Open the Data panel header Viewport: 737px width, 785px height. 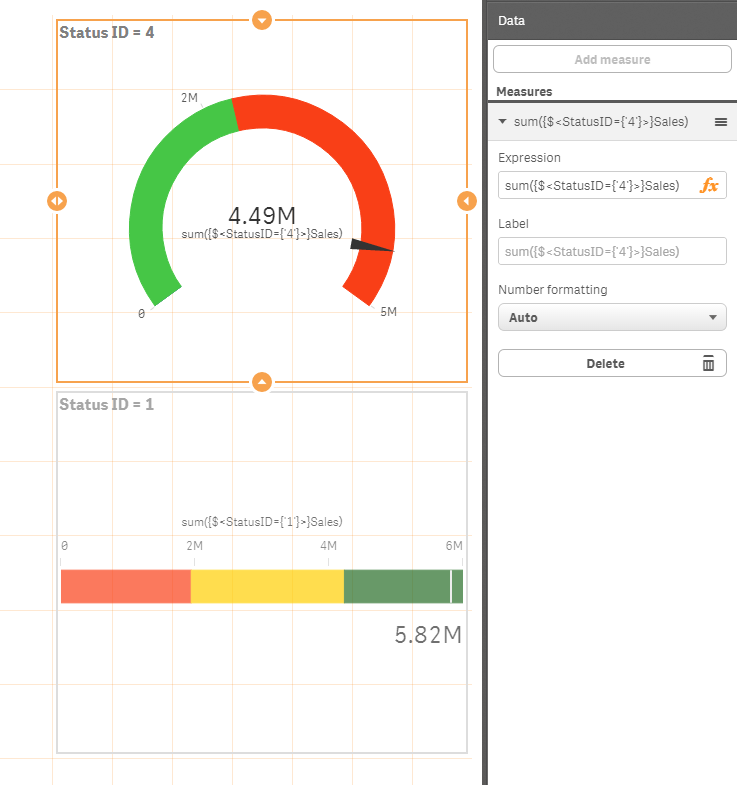pos(612,21)
